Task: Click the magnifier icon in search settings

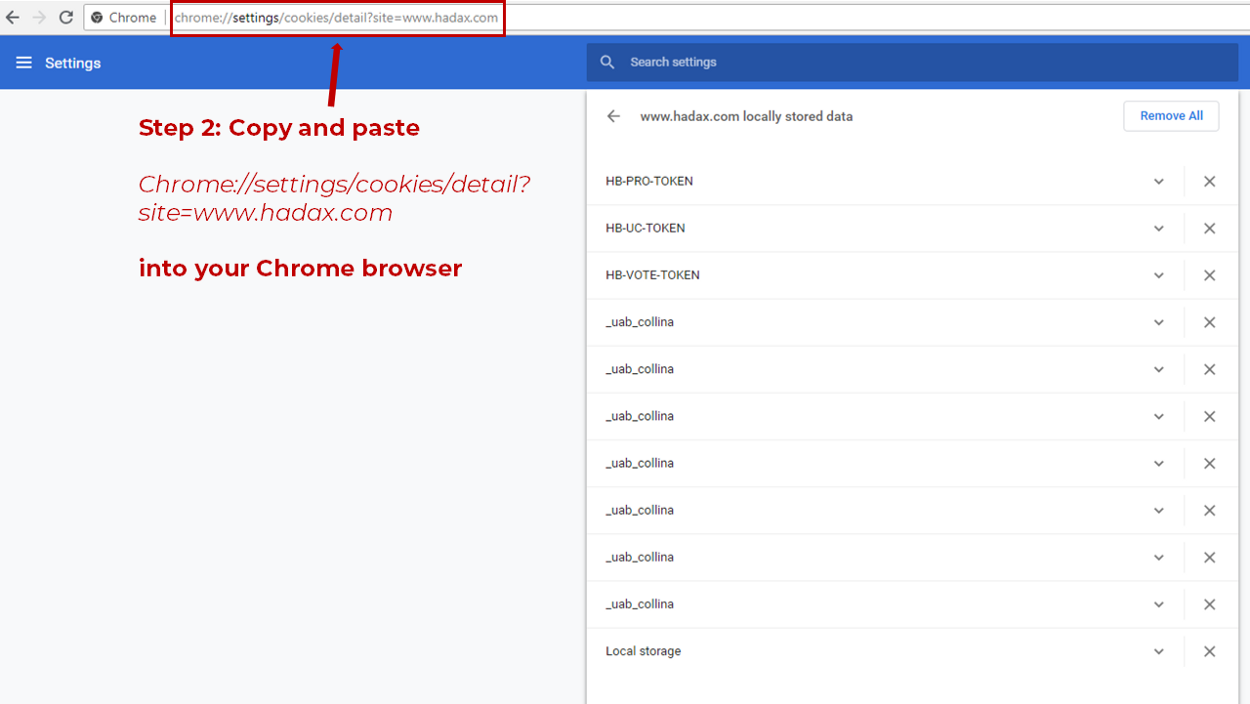Action: pos(607,62)
